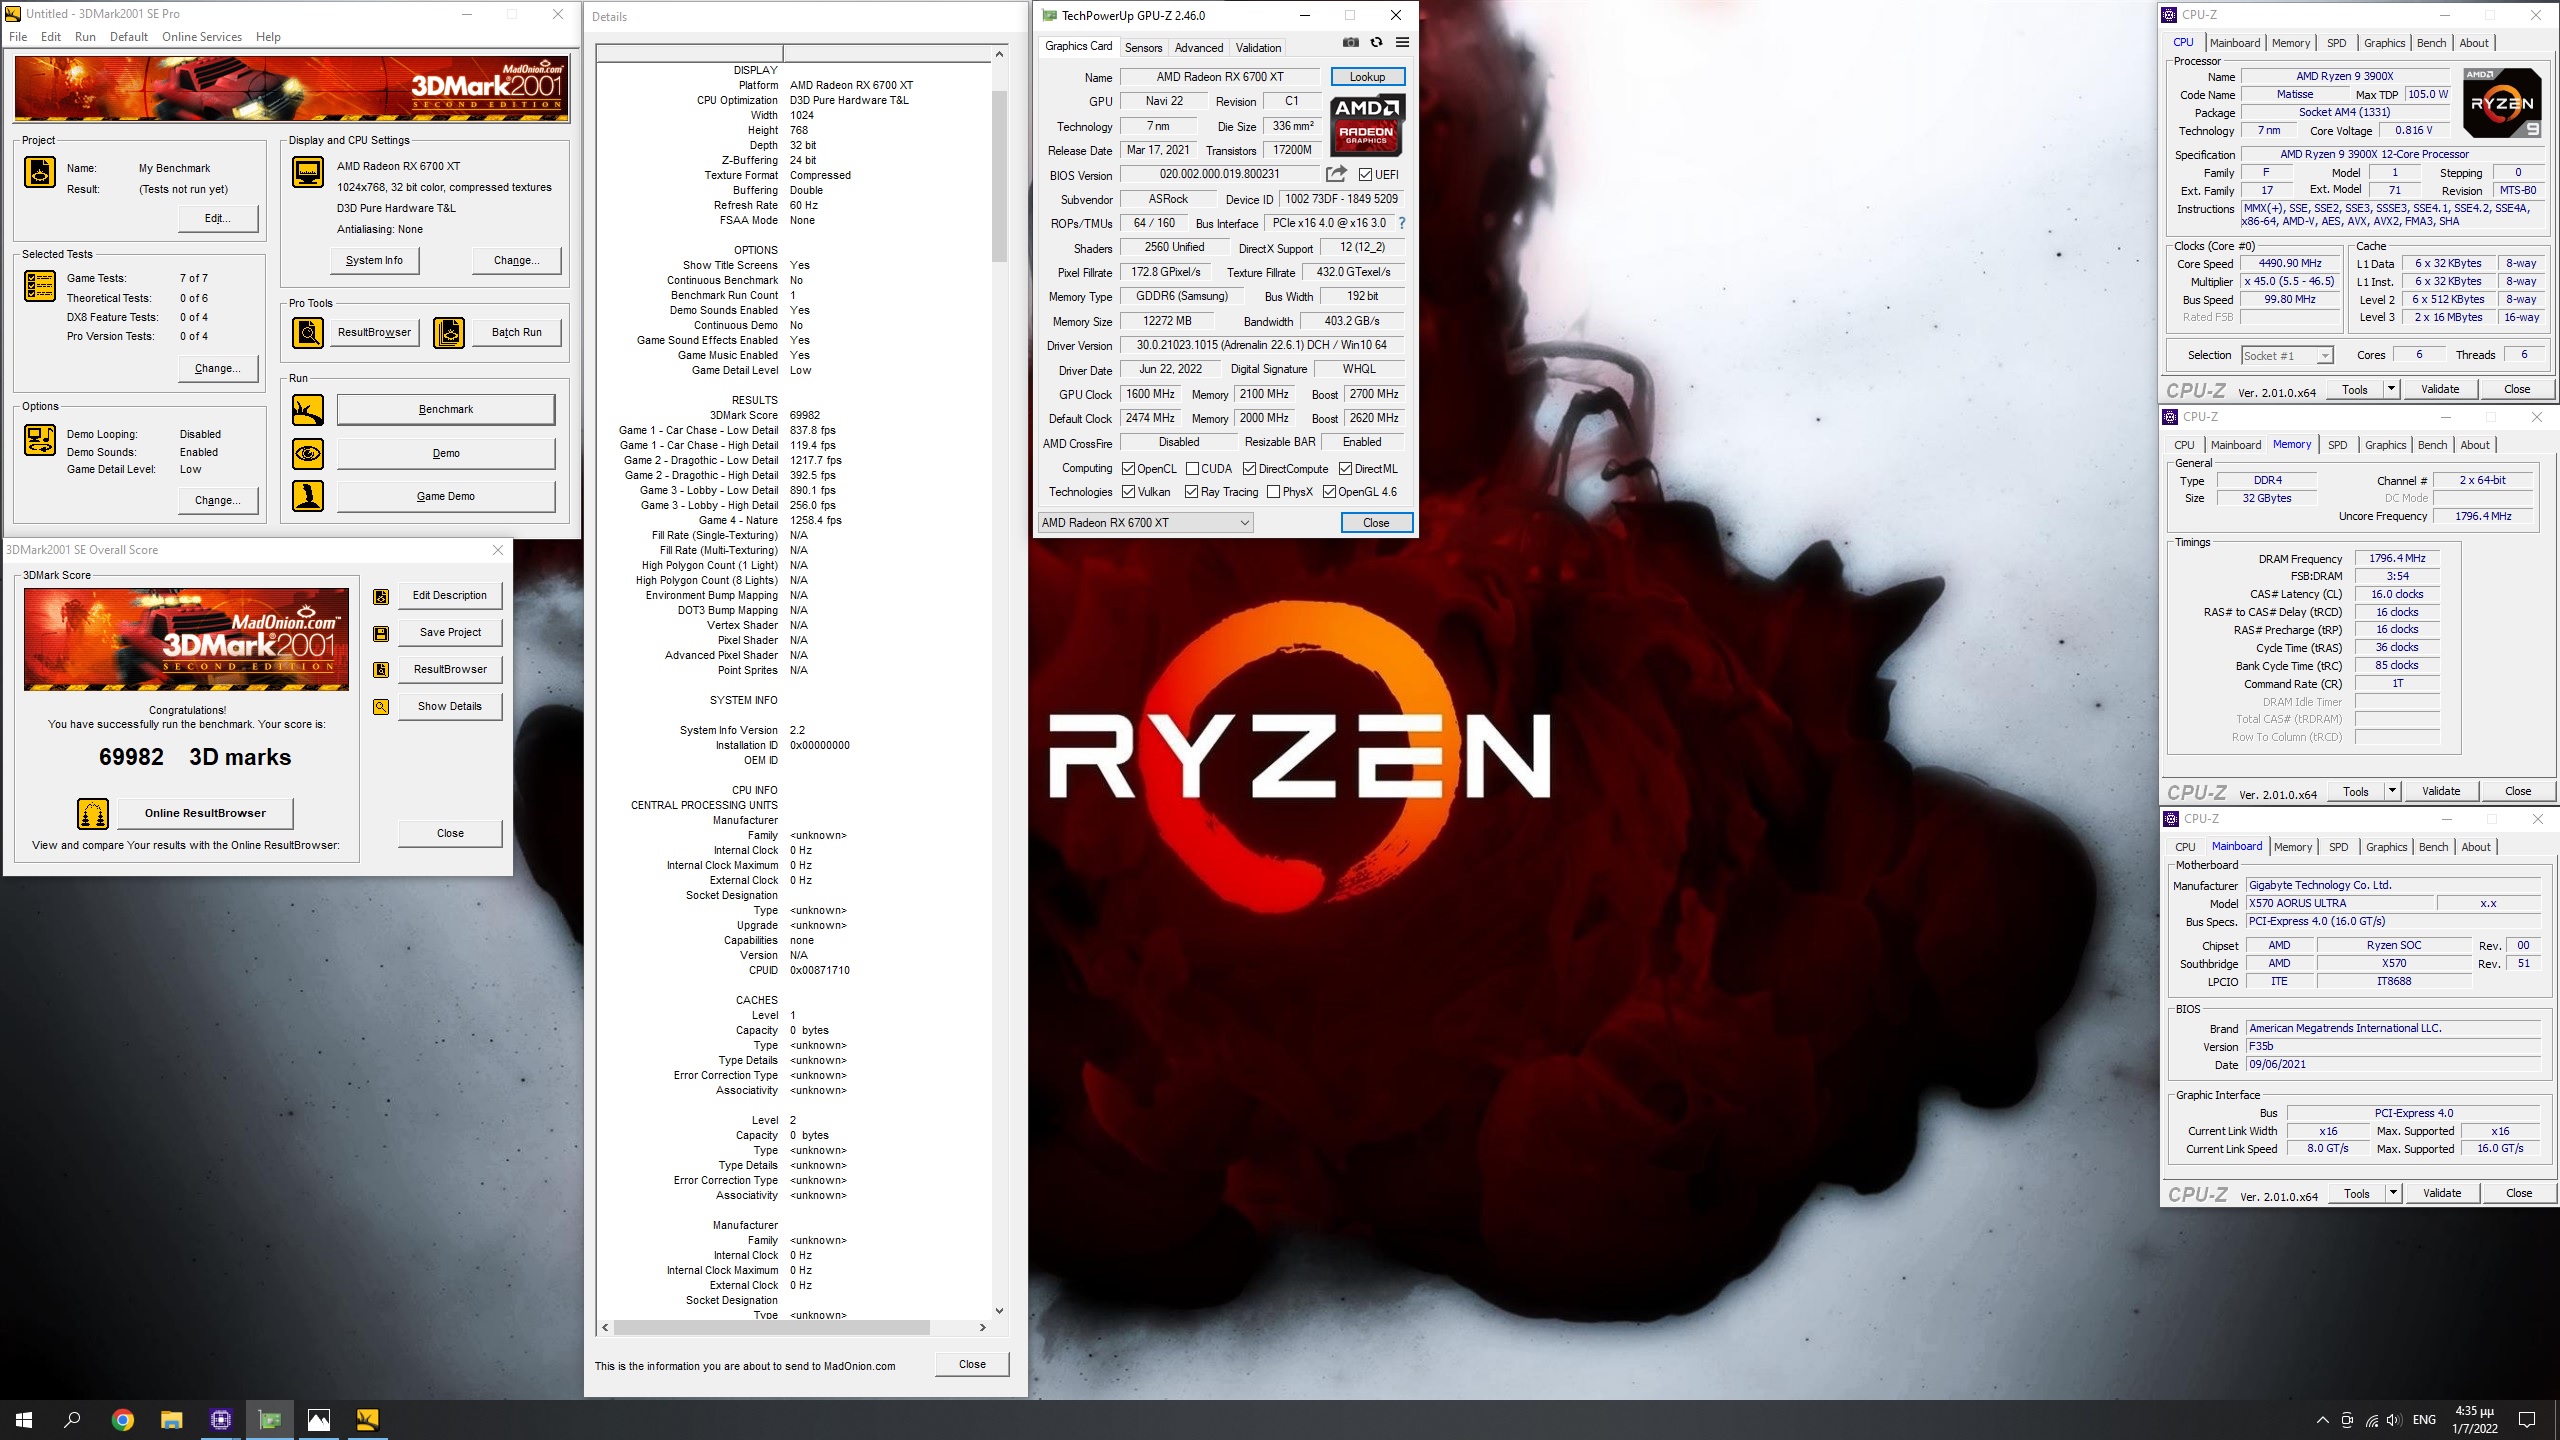Open the Online Services menu in 3DMark
This screenshot has width=2560, height=1440.
point(202,37)
